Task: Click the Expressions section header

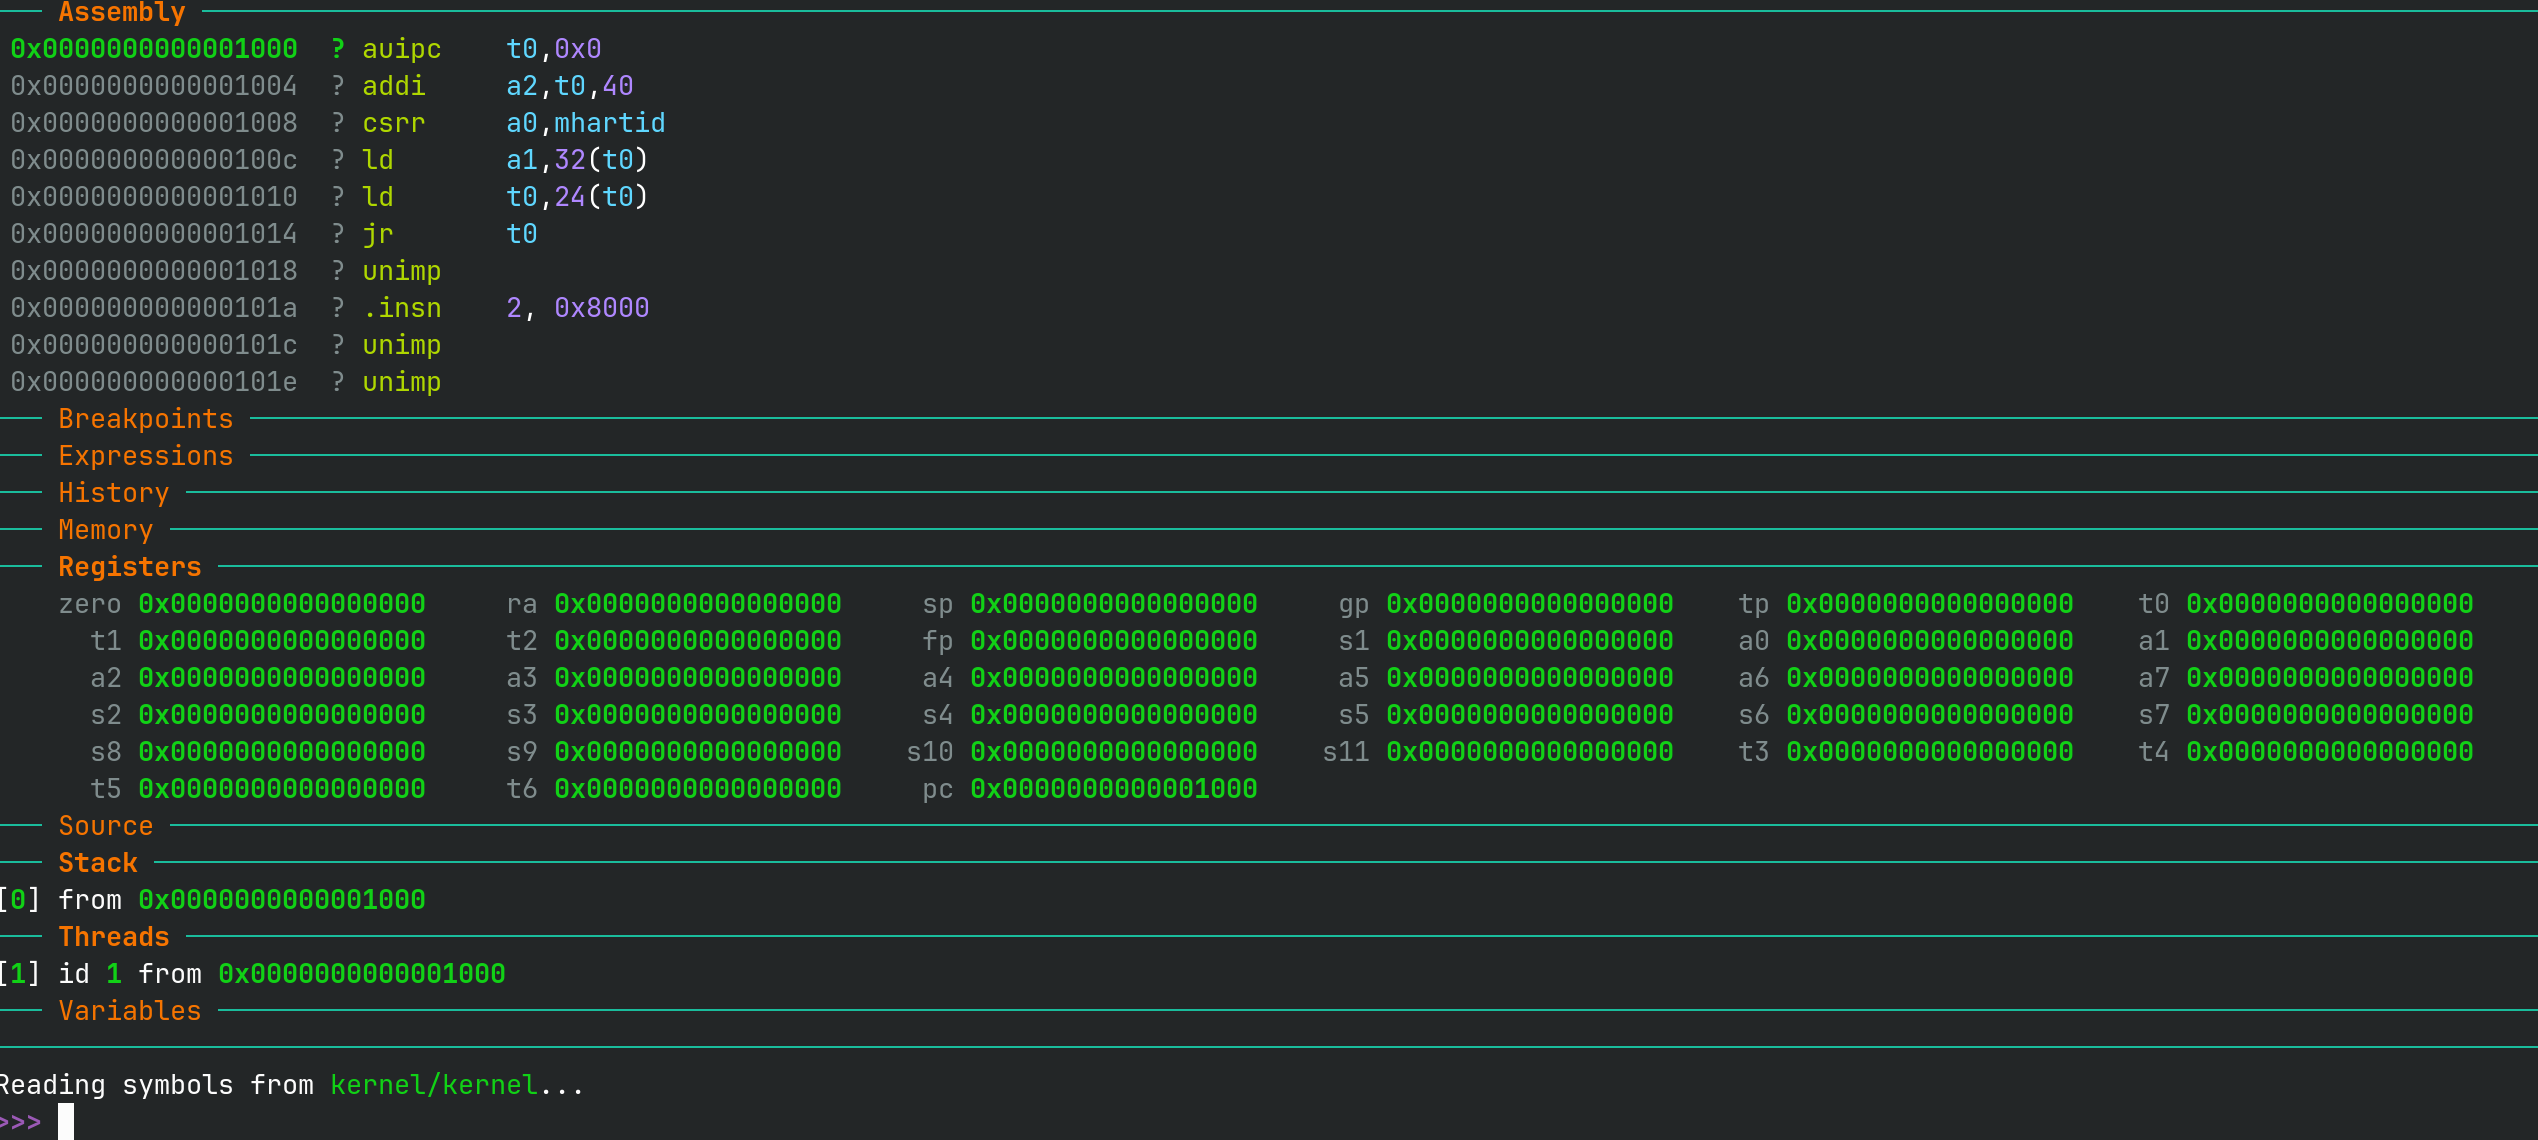Action: [x=145, y=456]
